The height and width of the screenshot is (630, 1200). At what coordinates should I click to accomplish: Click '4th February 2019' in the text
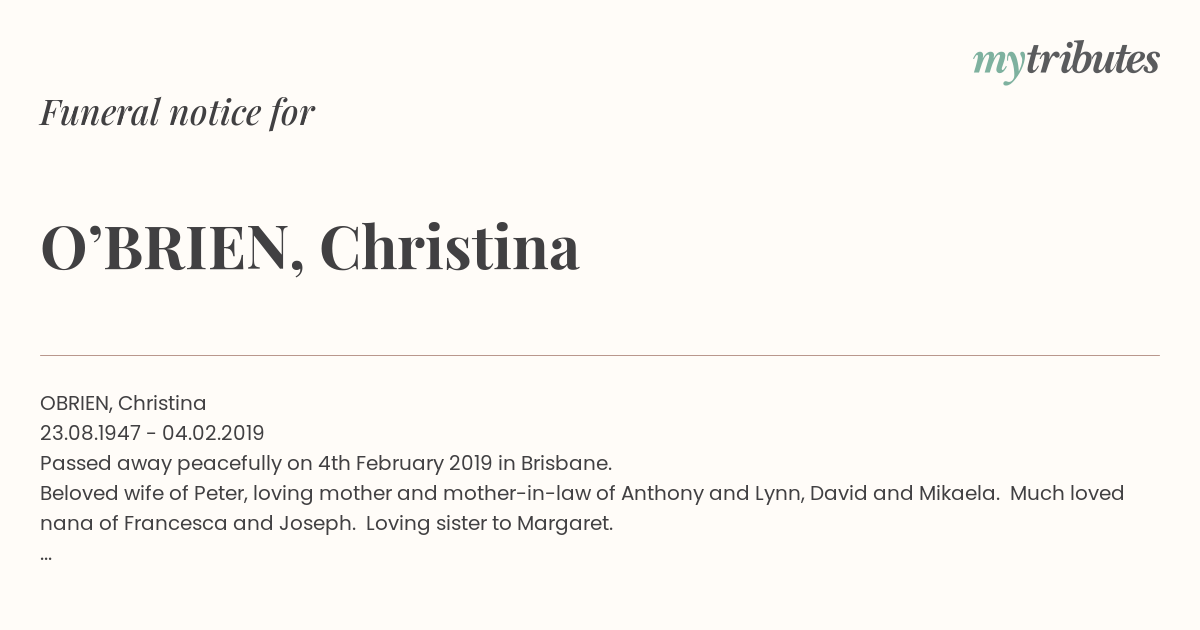click(x=405, y=463)
